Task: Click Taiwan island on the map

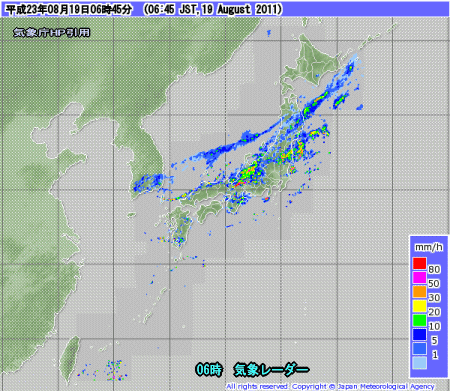Action: click(x=70, y=360)
